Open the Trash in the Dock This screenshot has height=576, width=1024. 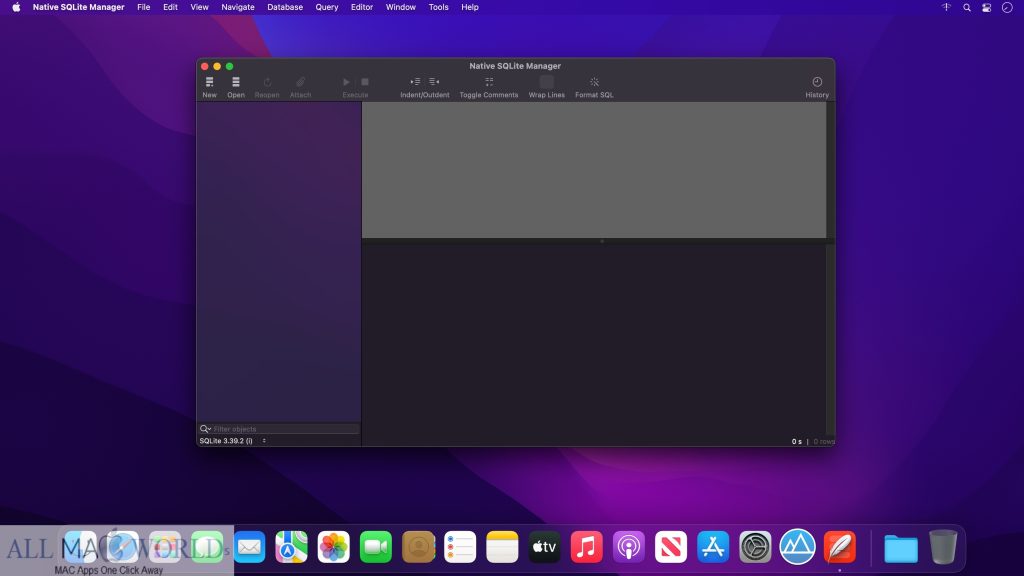coord(943,547)
